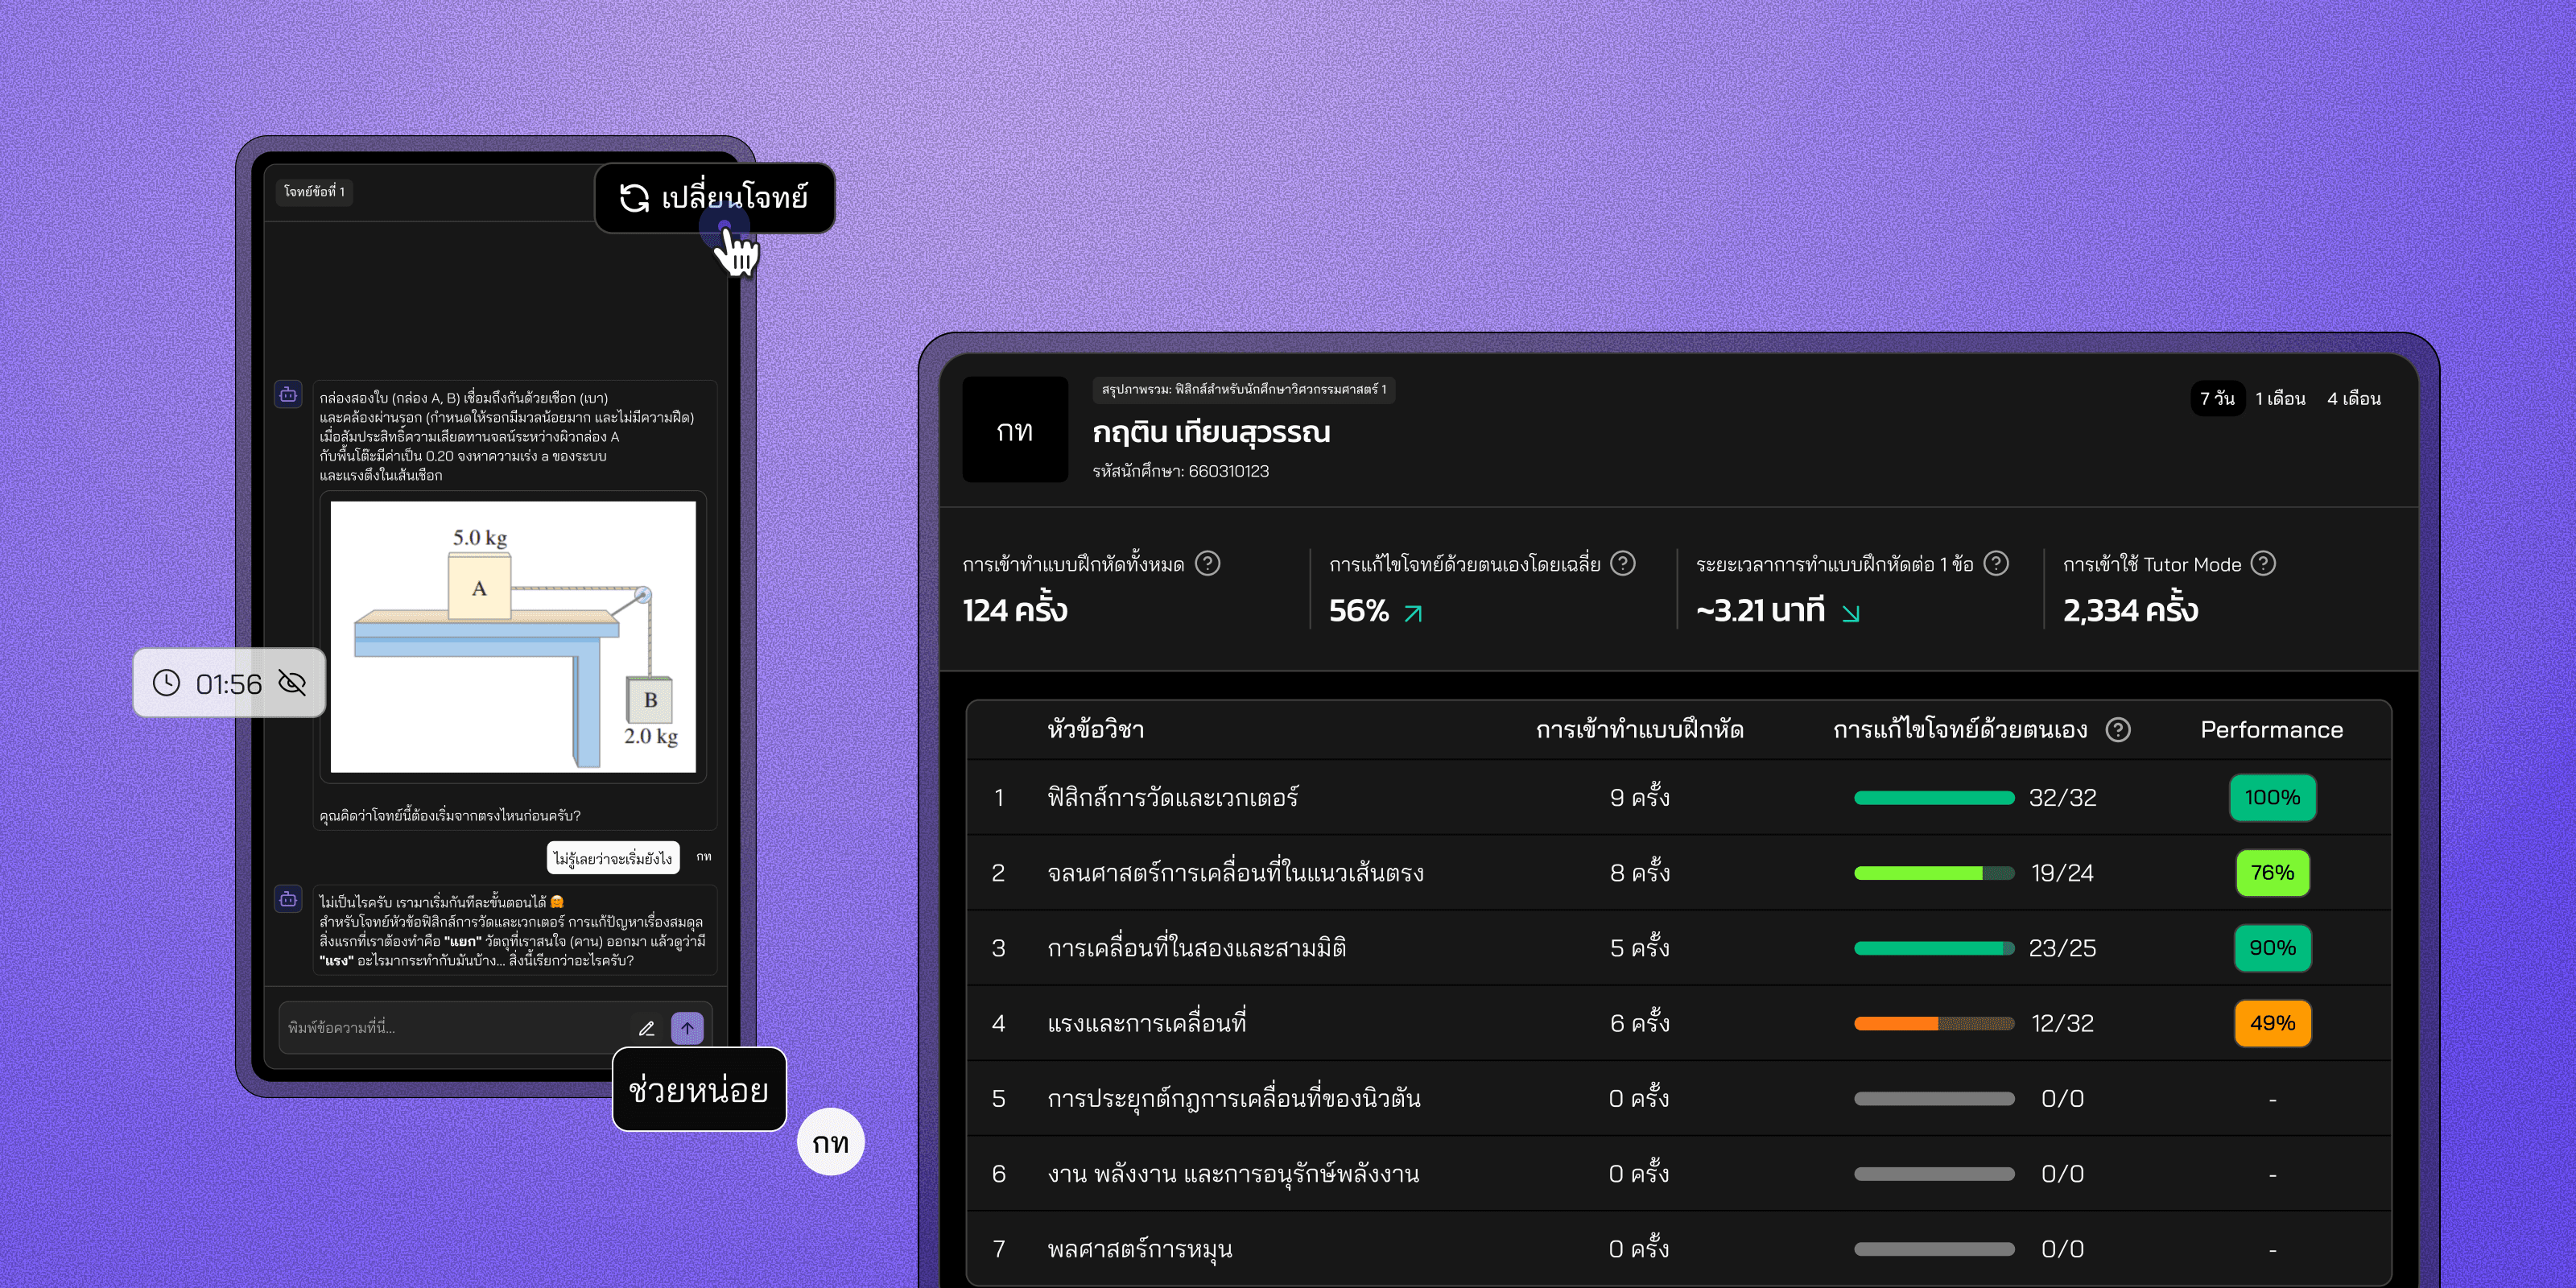
Task: Click the orange 49% performance badge
Action: pos(2272,1023)
